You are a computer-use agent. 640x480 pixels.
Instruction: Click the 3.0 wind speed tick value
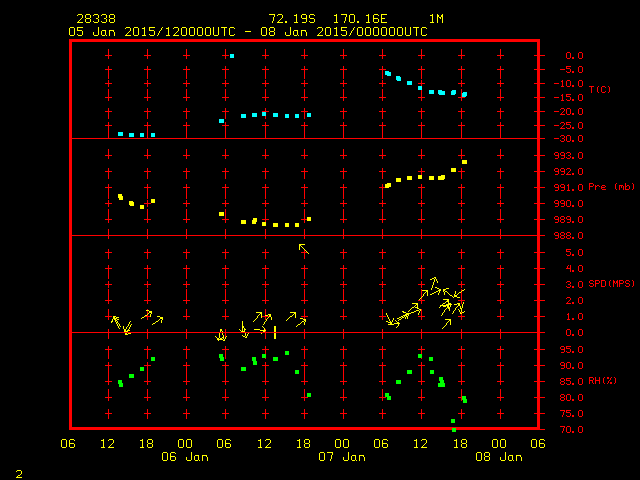coord(574,284)
